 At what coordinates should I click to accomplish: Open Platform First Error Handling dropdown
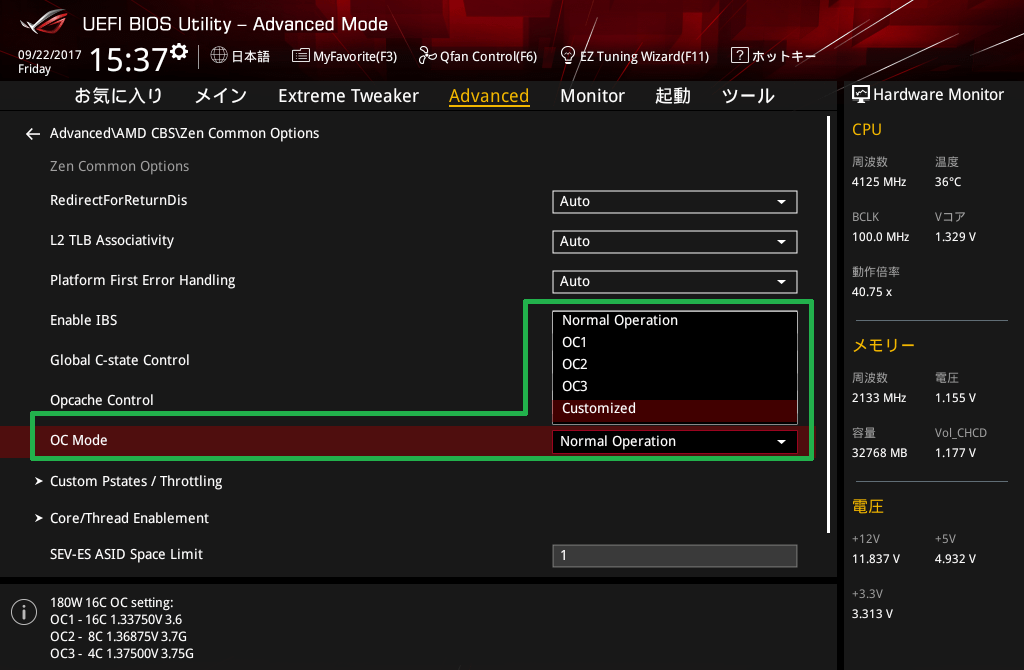click(x=675, y=281)
